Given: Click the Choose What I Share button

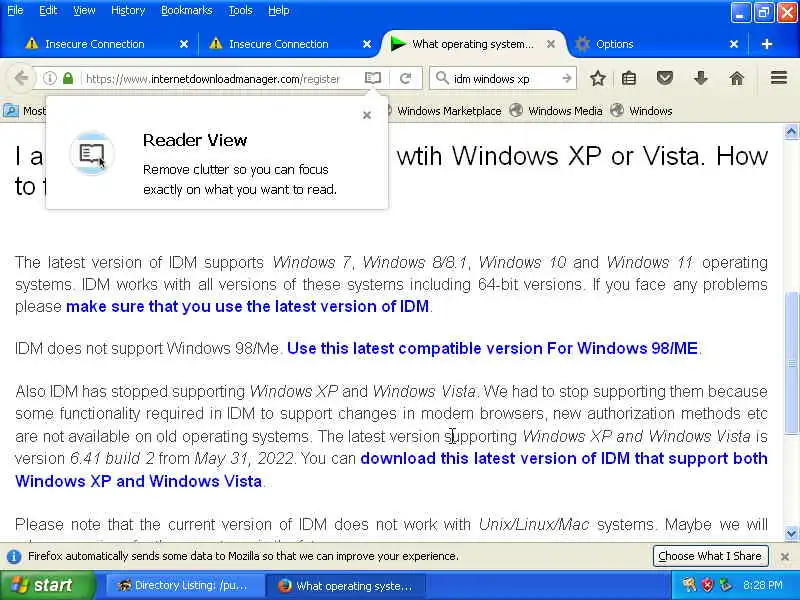Looking at the screenshot, I should (710, 556).
